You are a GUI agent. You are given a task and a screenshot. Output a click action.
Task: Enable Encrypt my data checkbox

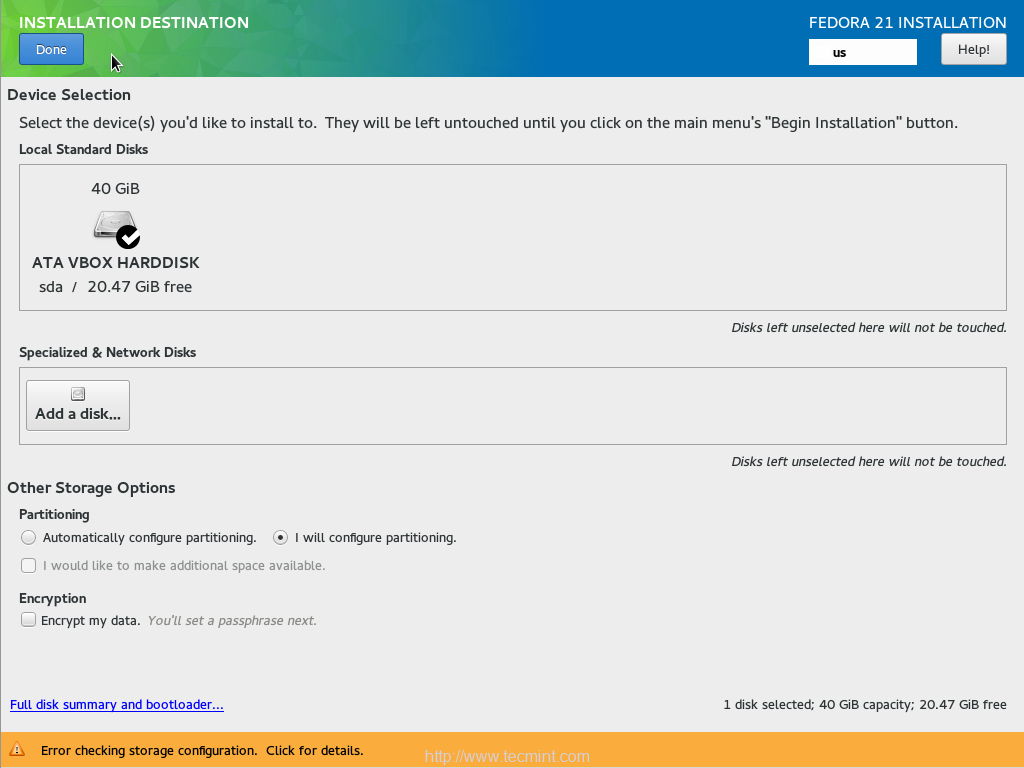[28, 620]
